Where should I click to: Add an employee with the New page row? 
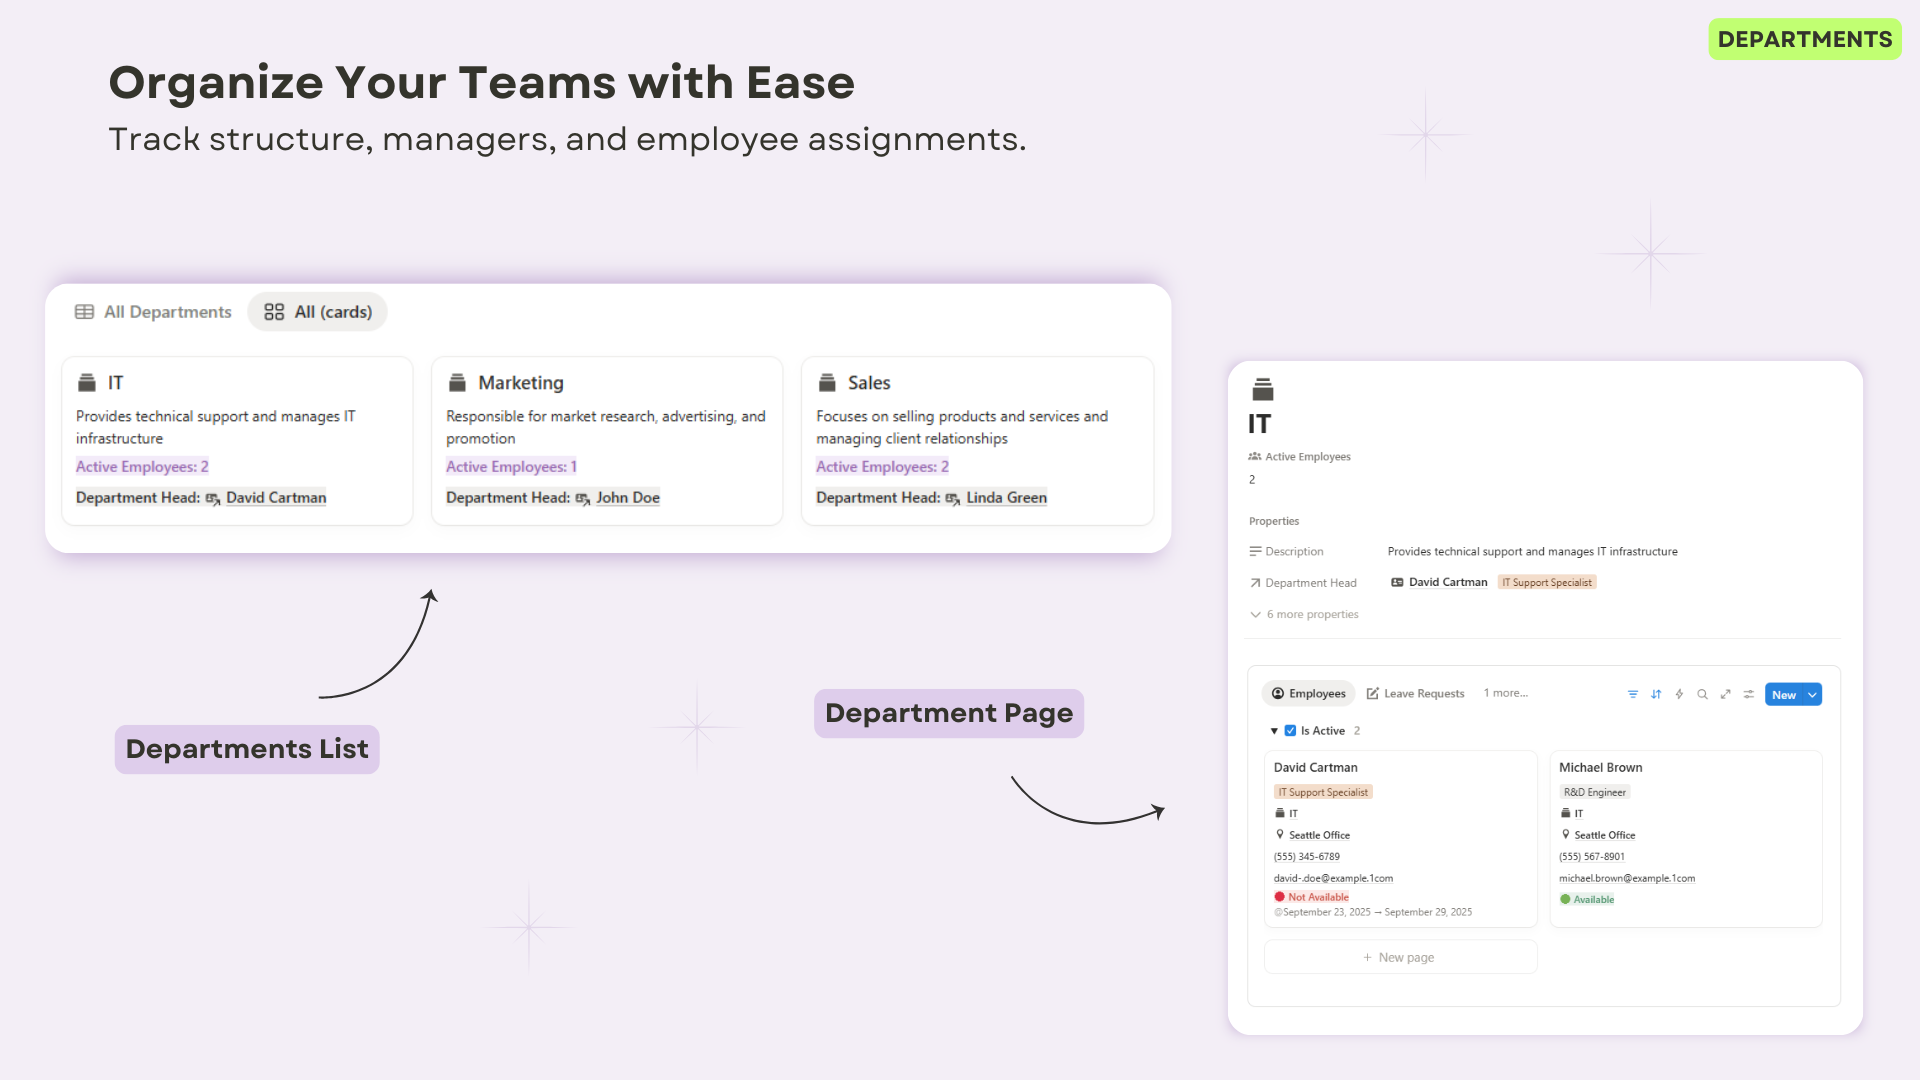(x=1399, y=957)
